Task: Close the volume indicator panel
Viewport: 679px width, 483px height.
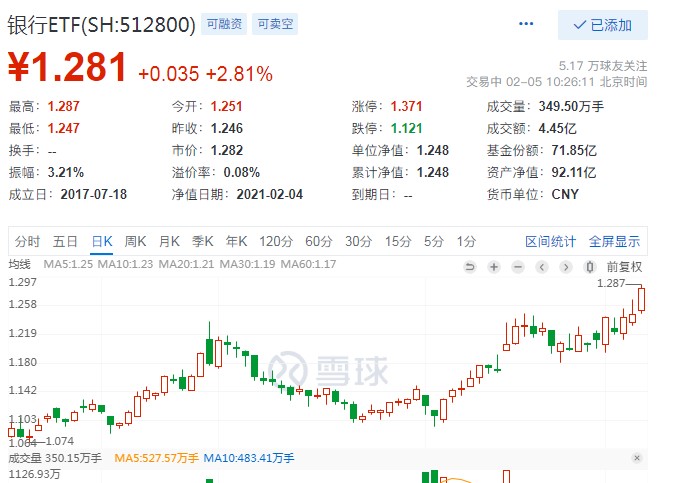Action: click(x=637, y=458)
